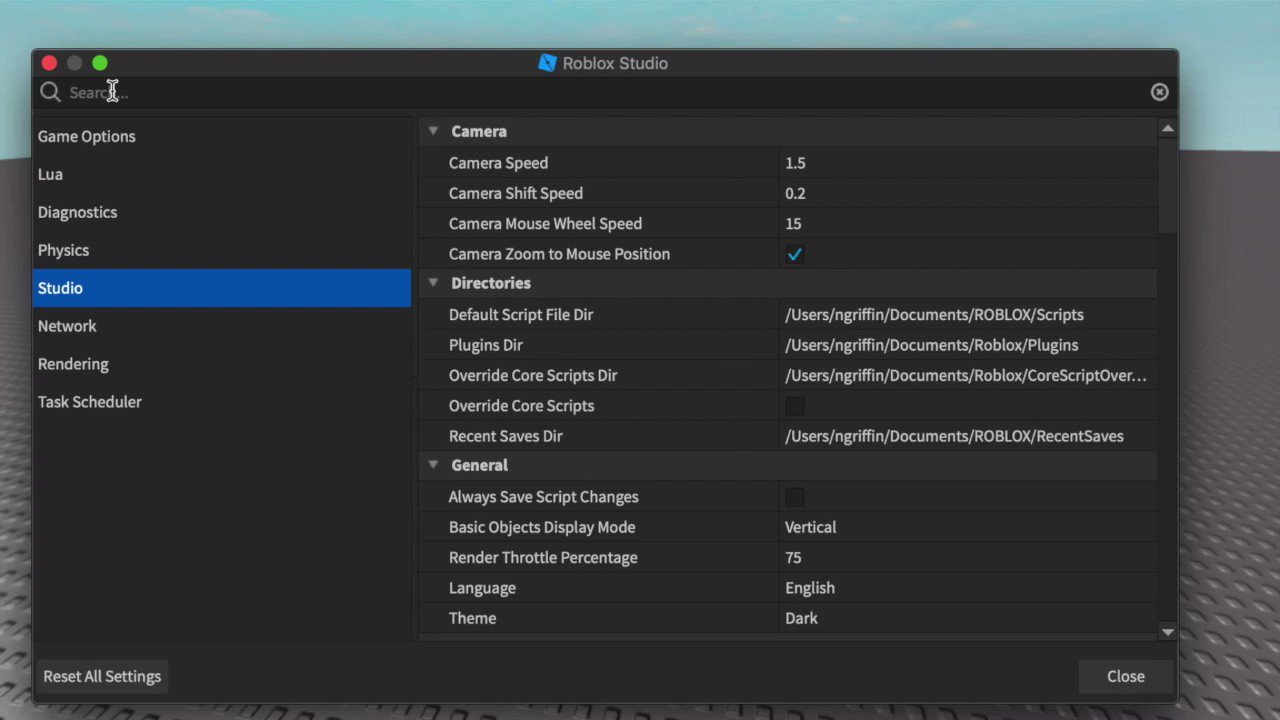The height and width of the screenshot is (720, 1280).
Task: Select the Plugins Dir label
Action: 485,345
